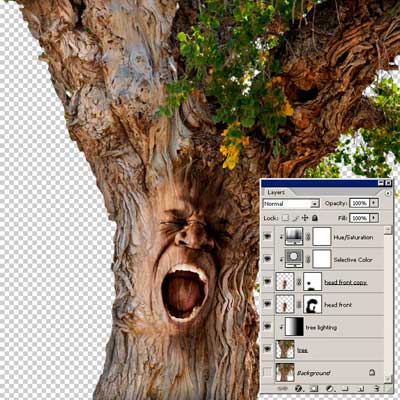Select the head front copy mask thumbnail
The height and width of the screenshot is (400, 400).
coord(313,281)
